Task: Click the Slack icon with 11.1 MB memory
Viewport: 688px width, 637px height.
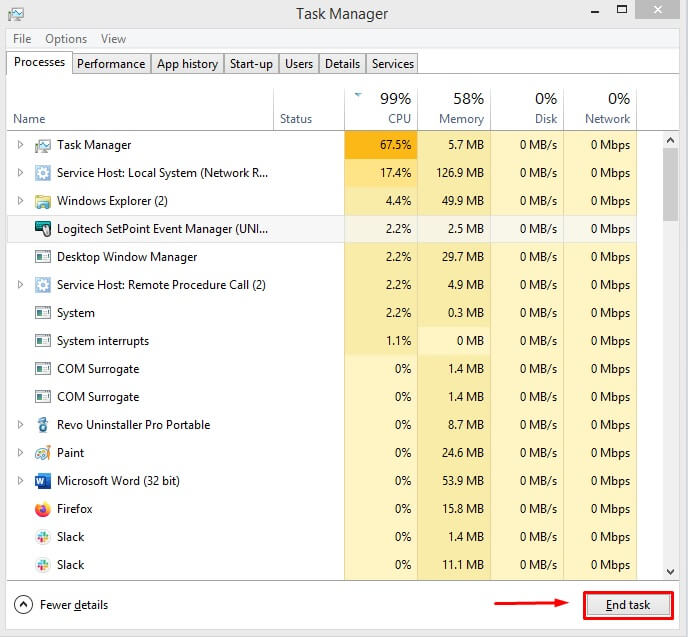Action: tap(43, 565)
